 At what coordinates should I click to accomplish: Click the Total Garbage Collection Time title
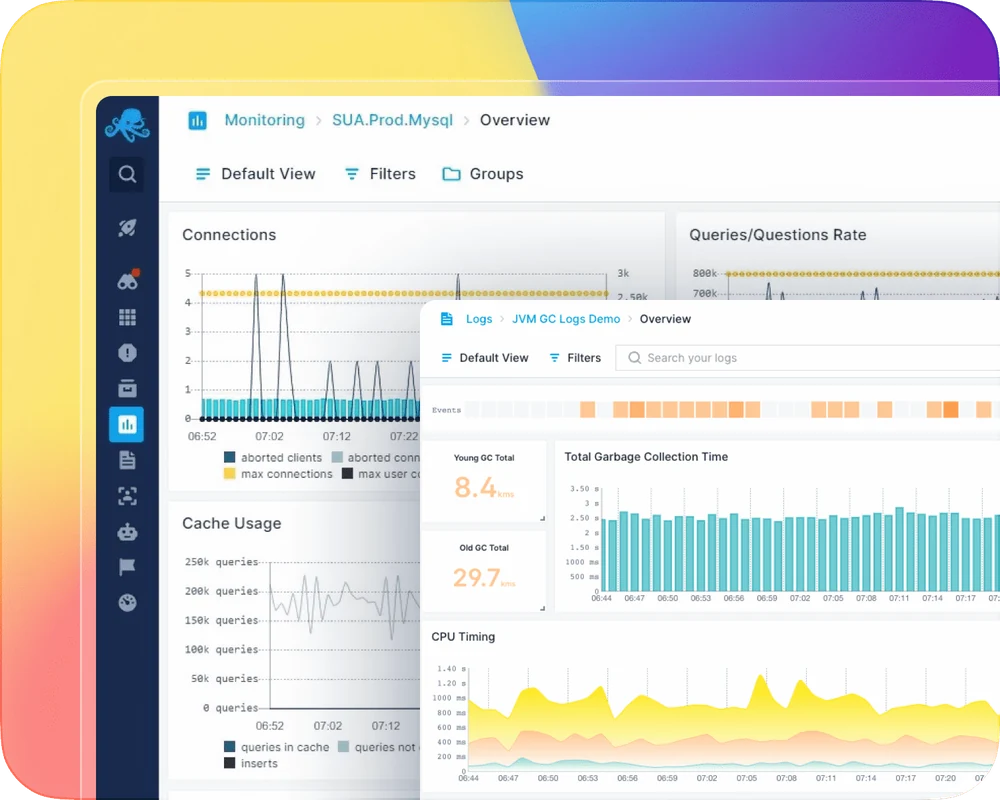tap(646, 457)
